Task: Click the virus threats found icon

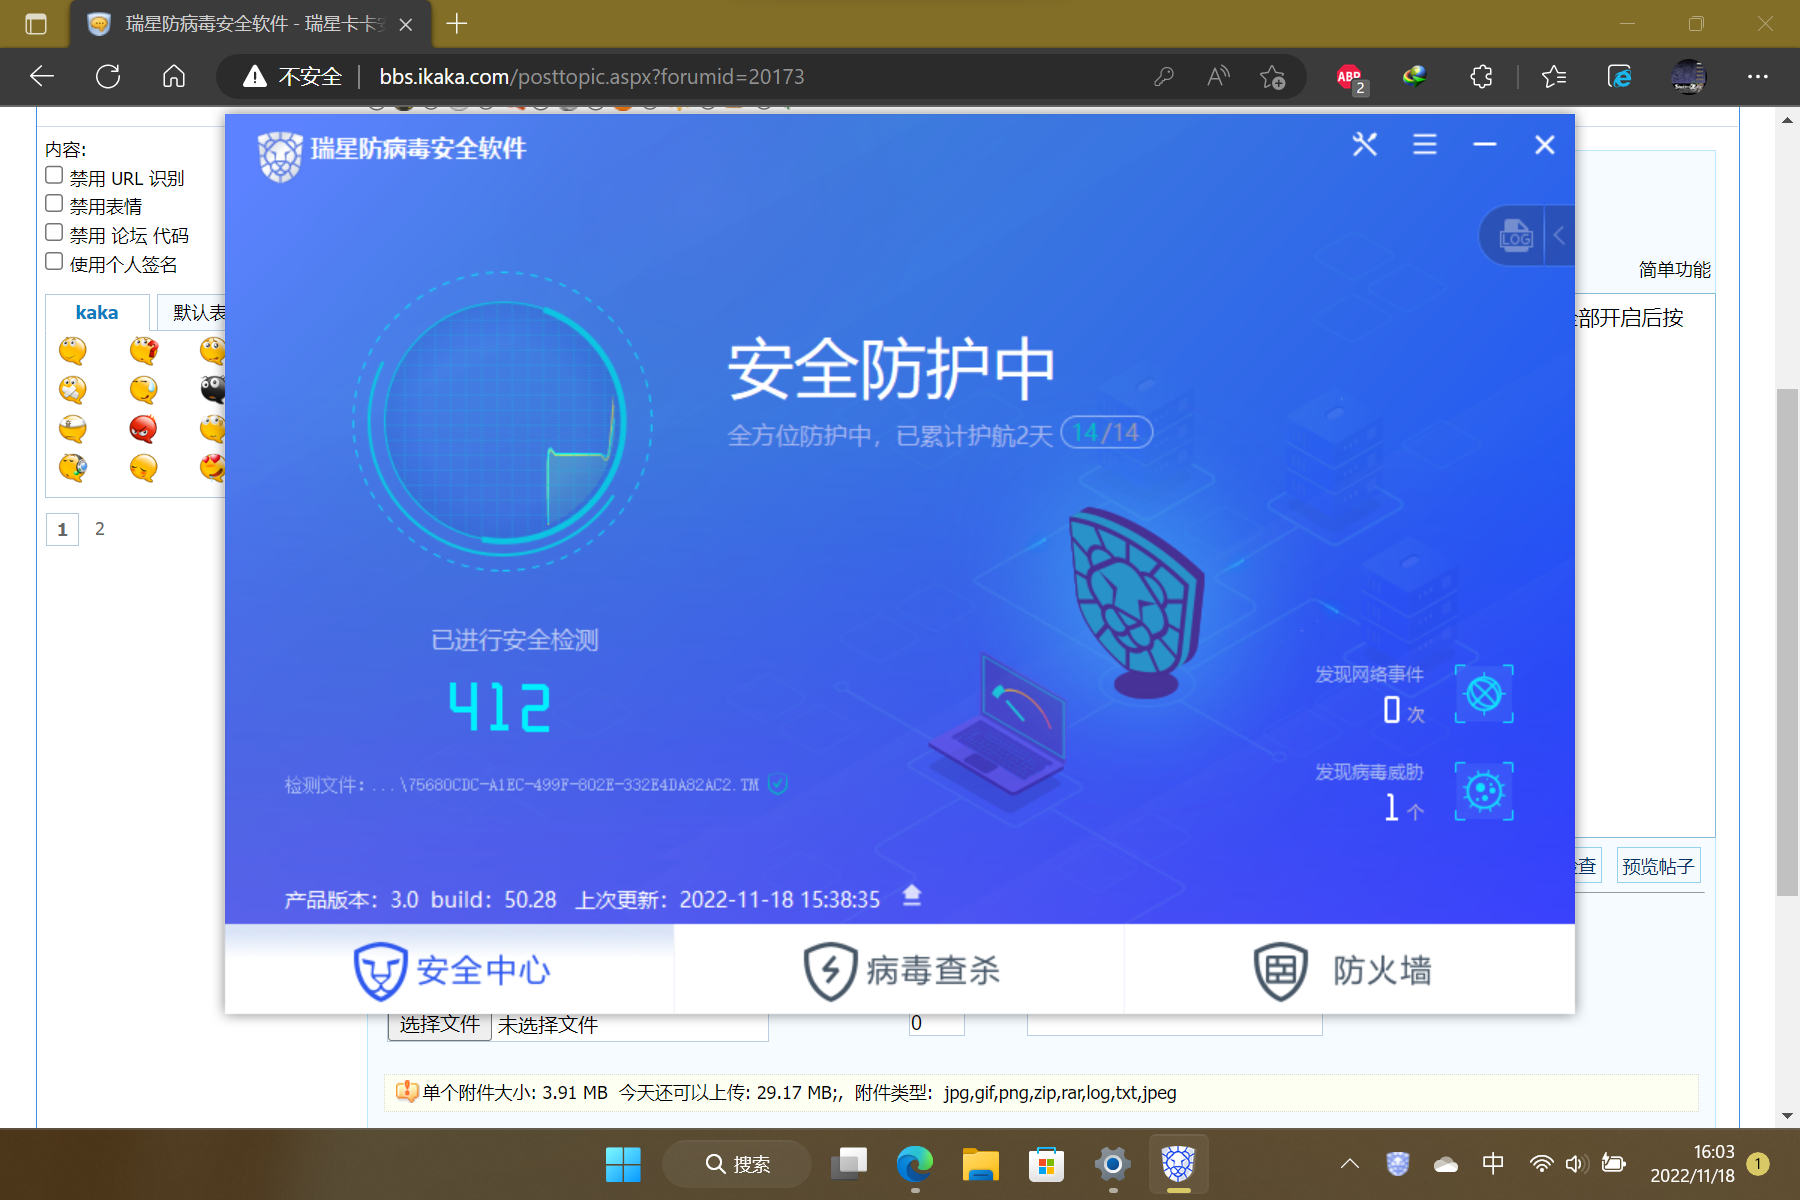Action: pos(1484,791)
